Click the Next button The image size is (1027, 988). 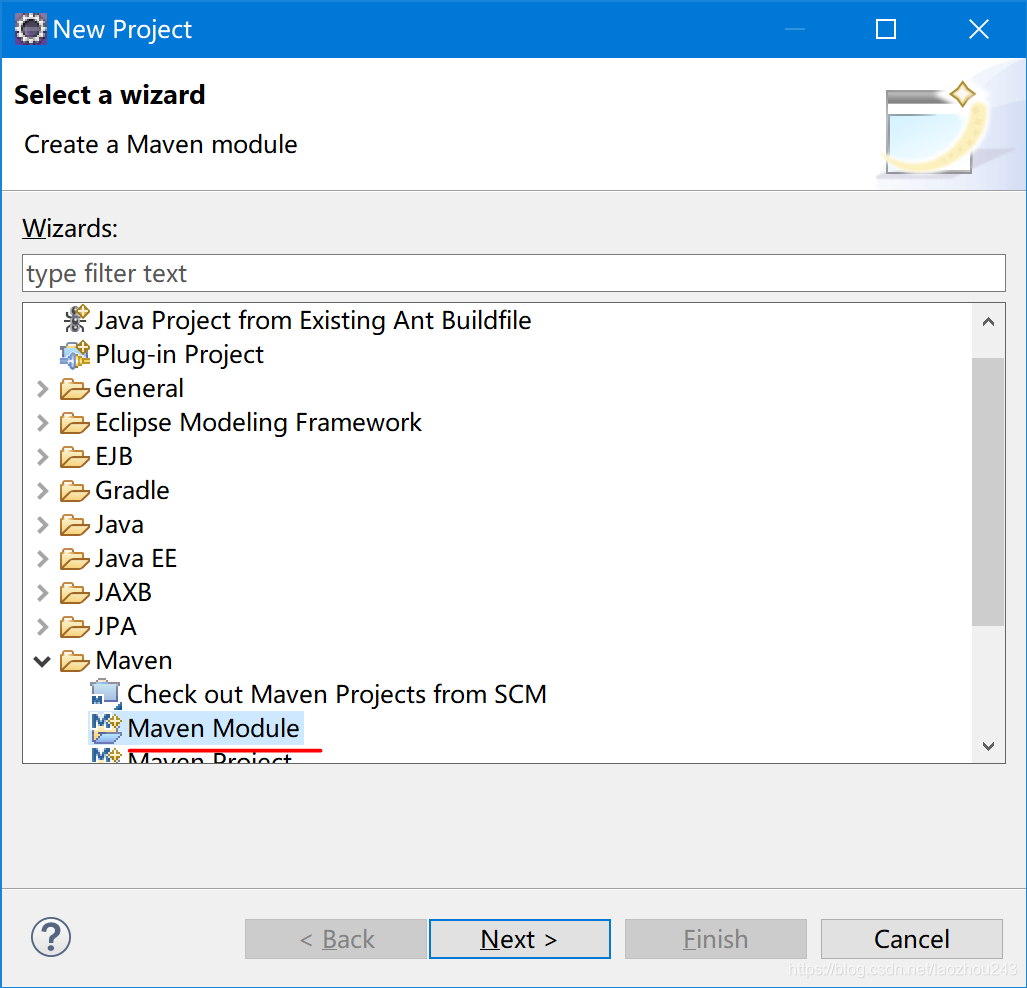coord(519,939)
